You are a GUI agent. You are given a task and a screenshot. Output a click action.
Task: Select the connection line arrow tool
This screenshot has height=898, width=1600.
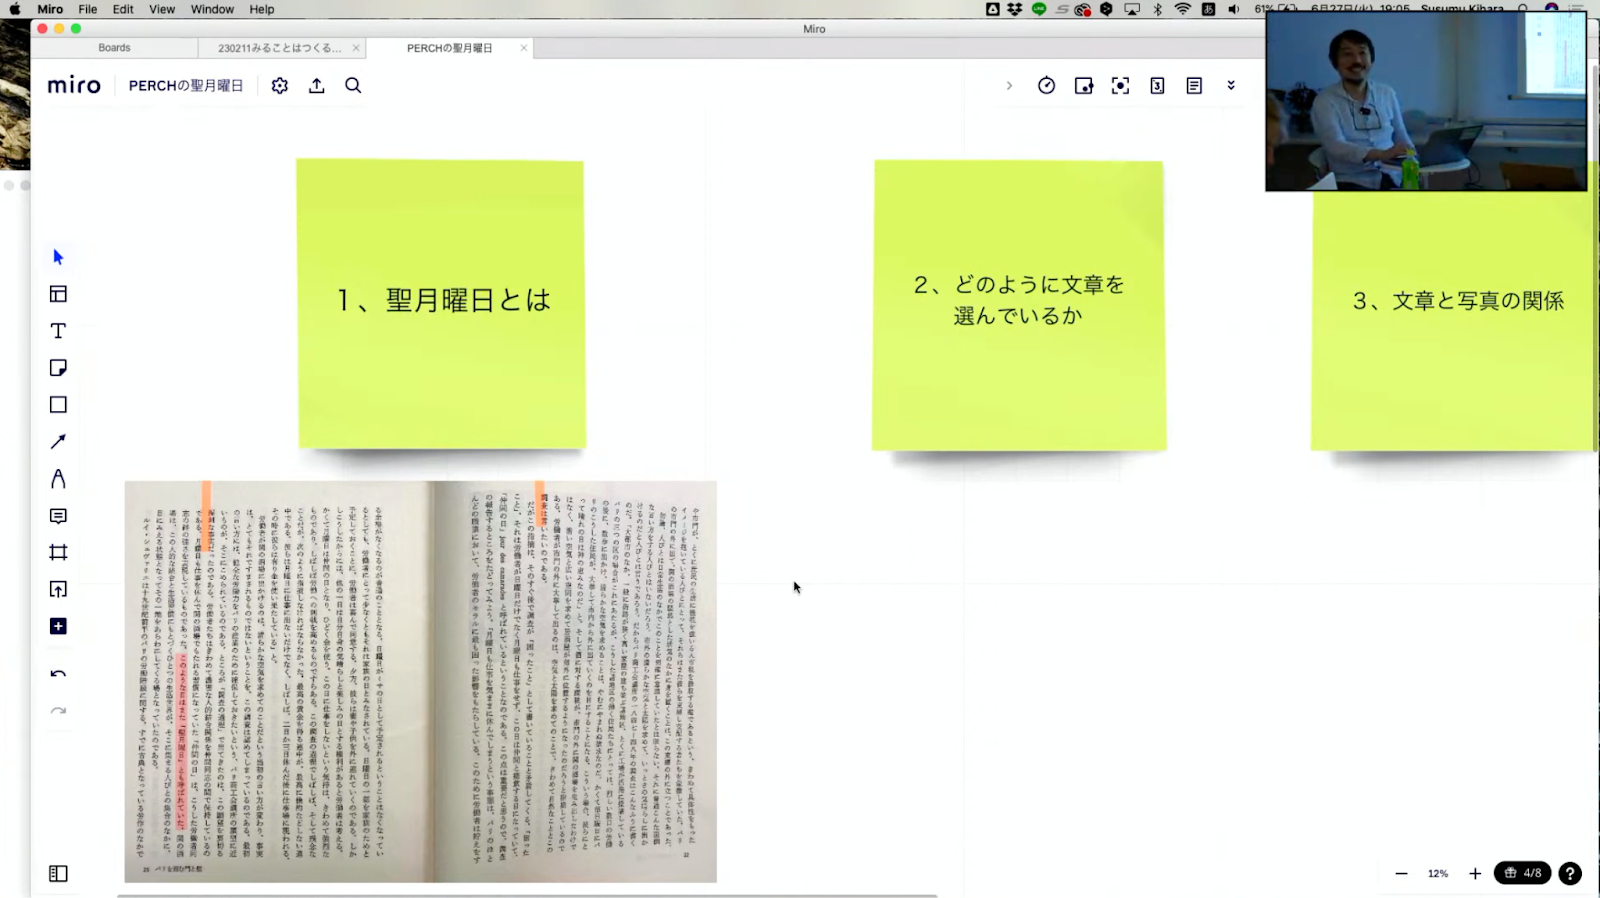coord(58,442)
